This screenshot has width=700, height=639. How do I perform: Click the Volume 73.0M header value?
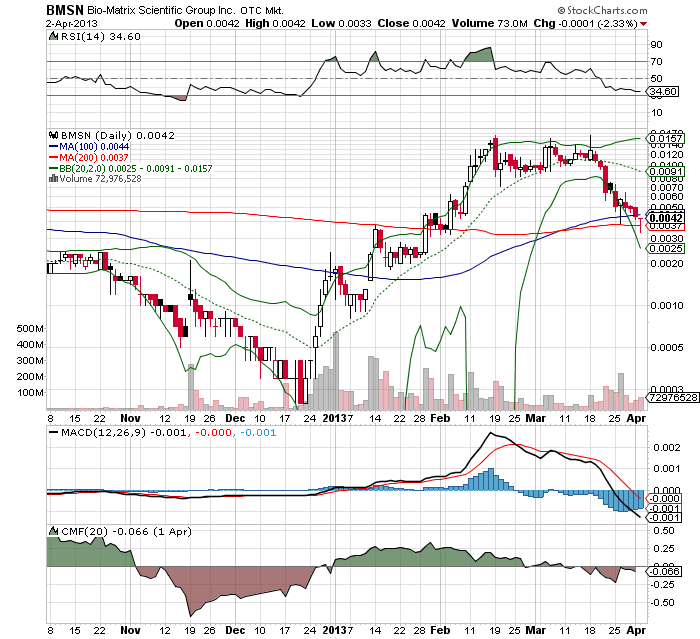(x=489, y=23)
